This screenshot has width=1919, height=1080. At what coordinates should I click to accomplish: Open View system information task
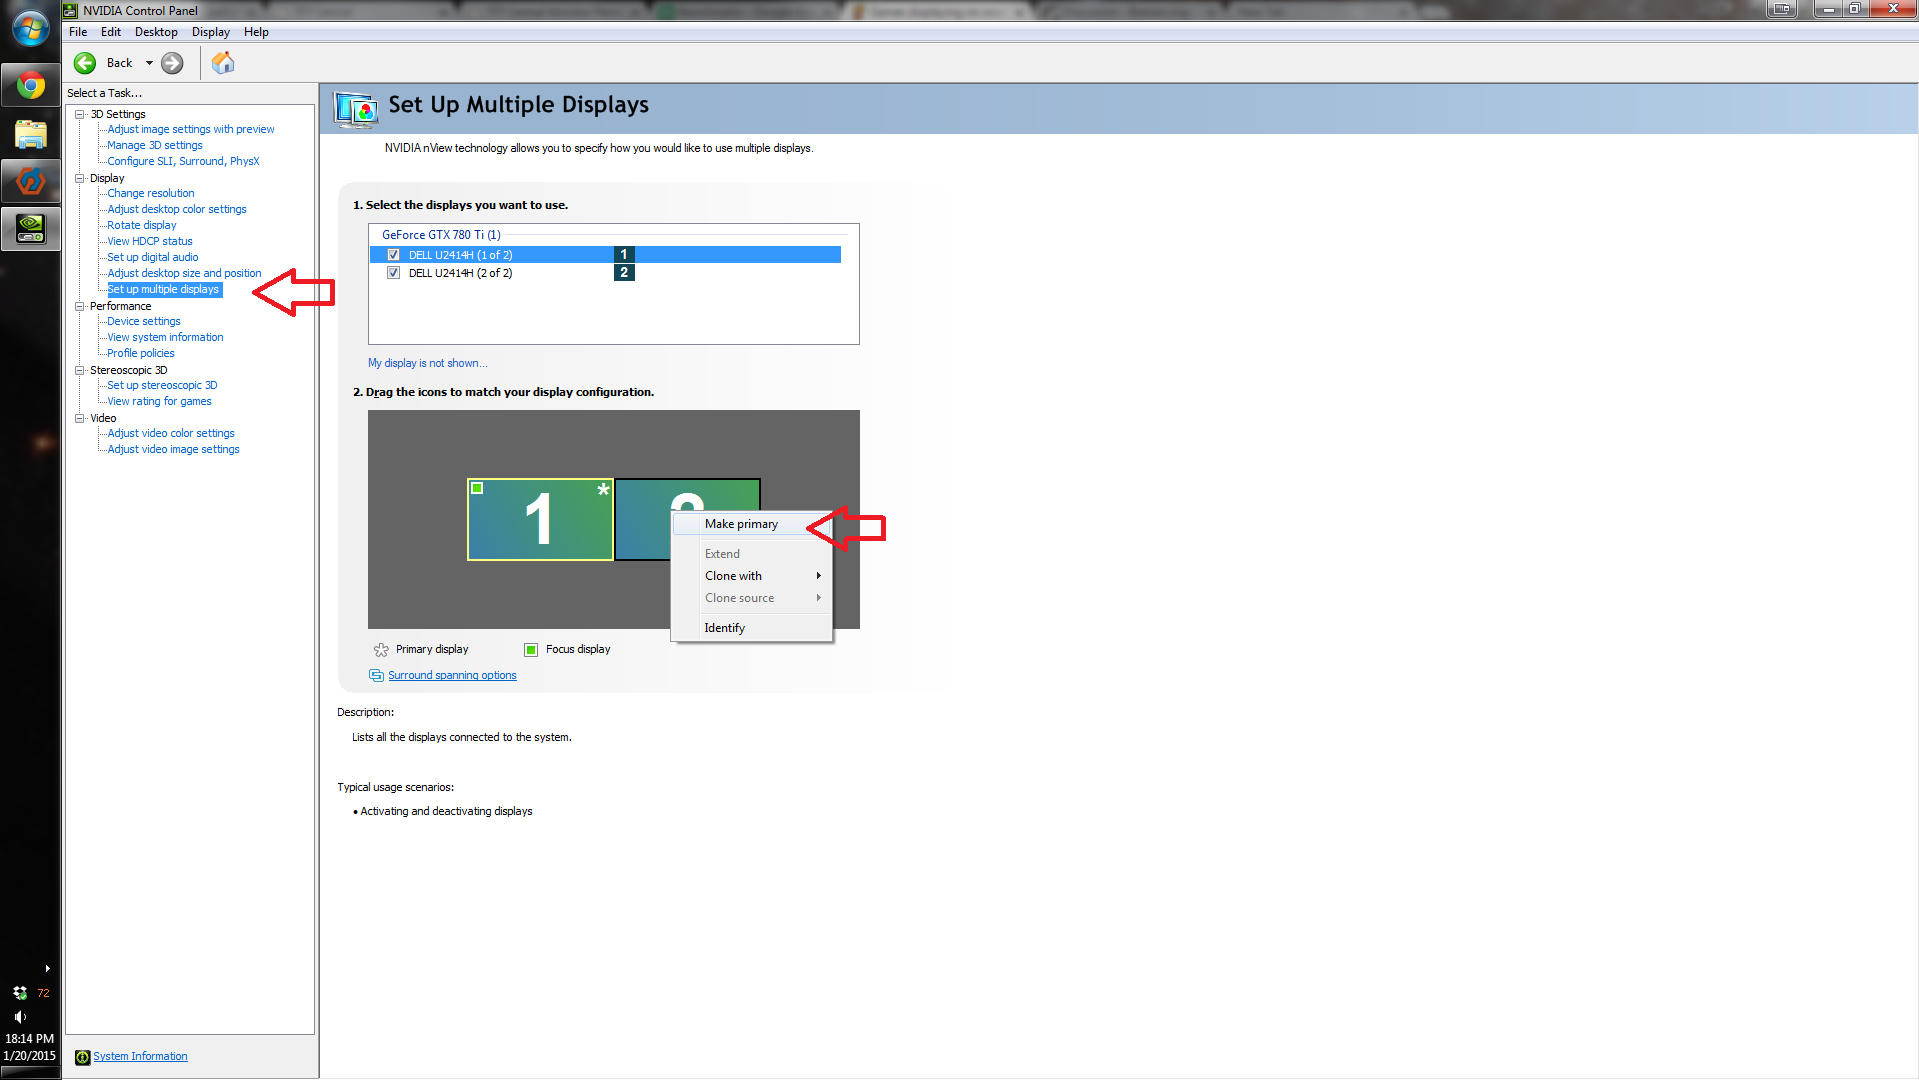tap(165, 338)
